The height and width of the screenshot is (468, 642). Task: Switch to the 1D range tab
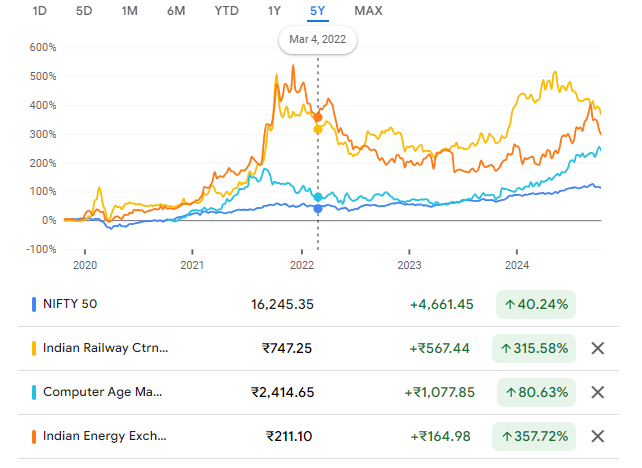(40, 11)
